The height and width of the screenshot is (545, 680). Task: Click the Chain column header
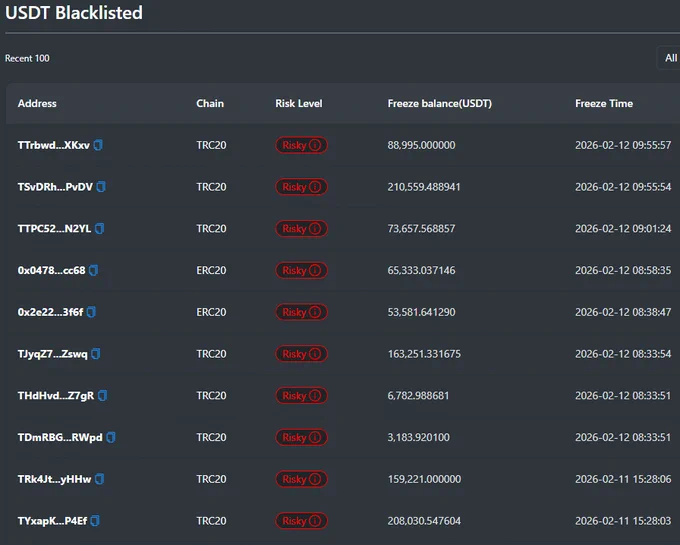tap(210, 103)
